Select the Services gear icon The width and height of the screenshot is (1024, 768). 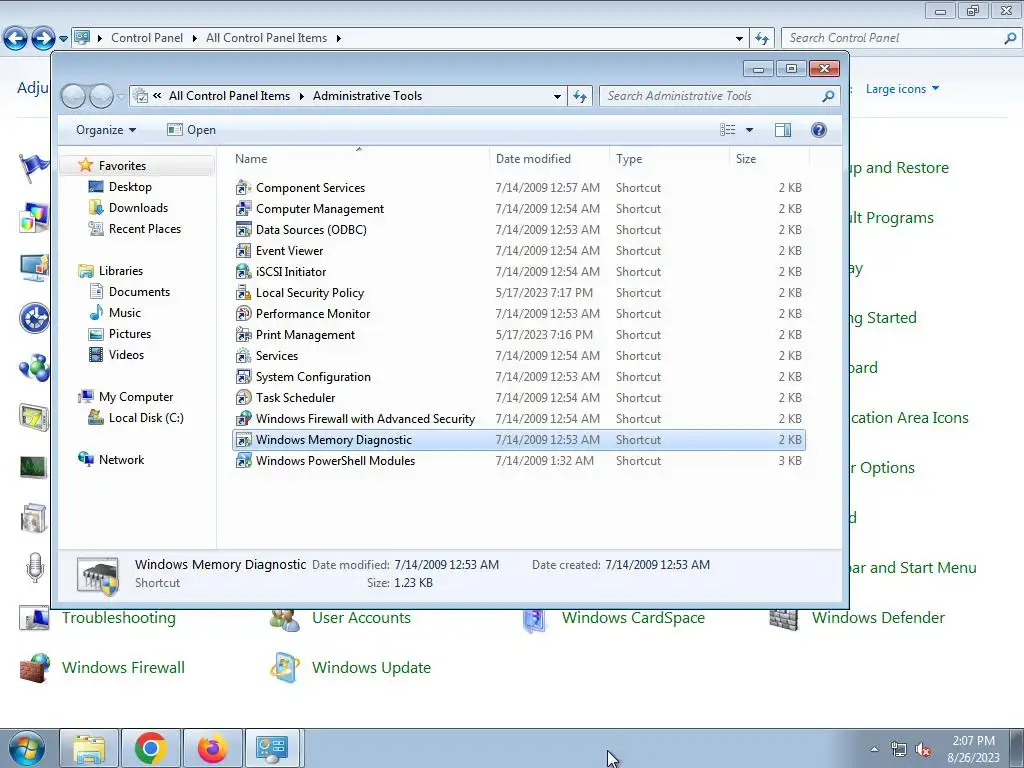click(x=244, y=356)
